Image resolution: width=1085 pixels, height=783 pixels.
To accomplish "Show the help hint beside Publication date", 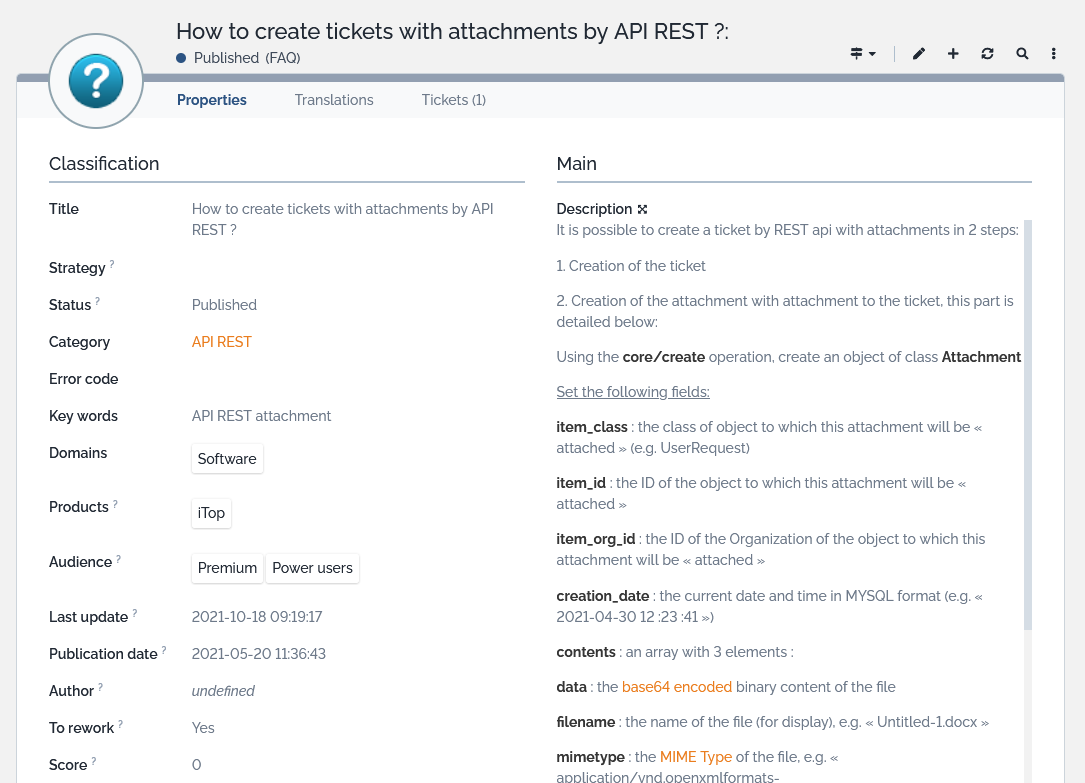I will click(164, 651).
